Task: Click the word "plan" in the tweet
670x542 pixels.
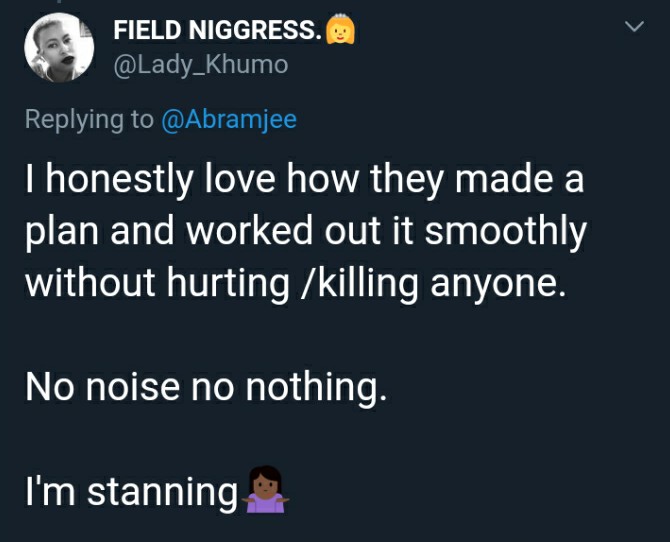Action: (x=62, y=232)
